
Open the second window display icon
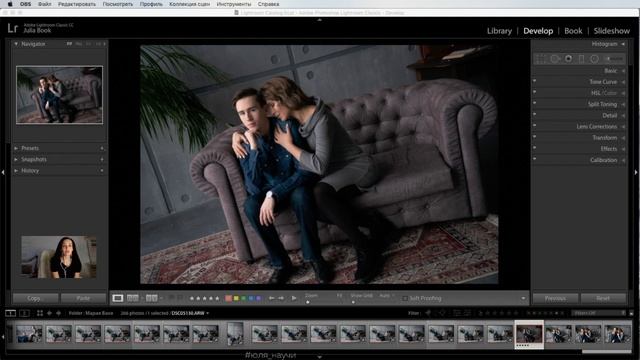pyautogui.click(x=24, y=313)
